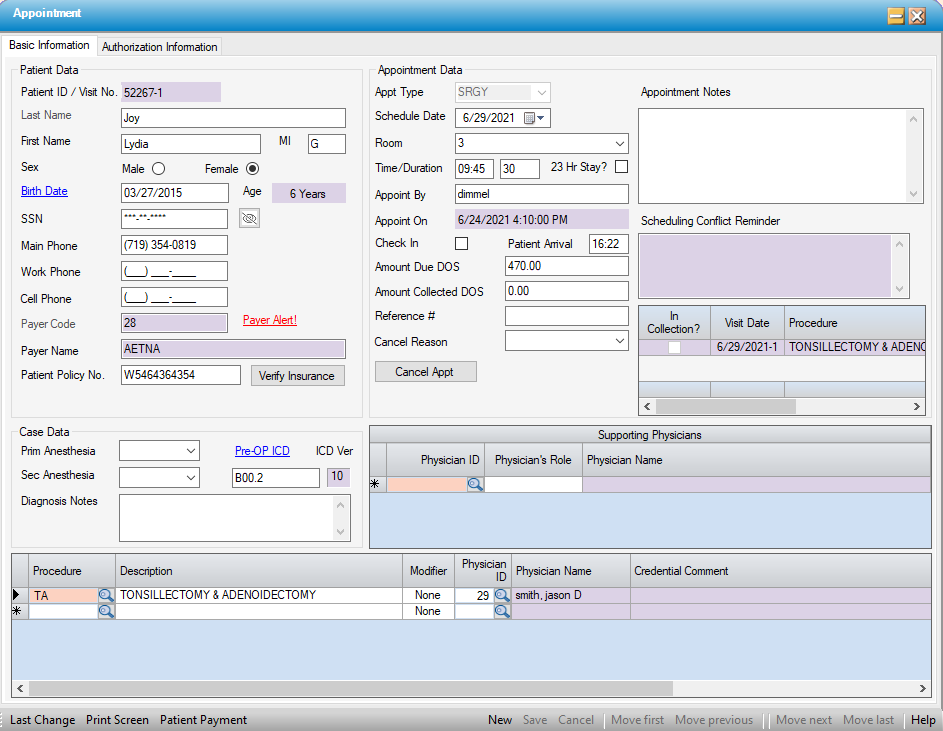The height and width of the screenshot is (731, 943).
Task: Switch to Authorization Information tab
Action: [159, 47]
